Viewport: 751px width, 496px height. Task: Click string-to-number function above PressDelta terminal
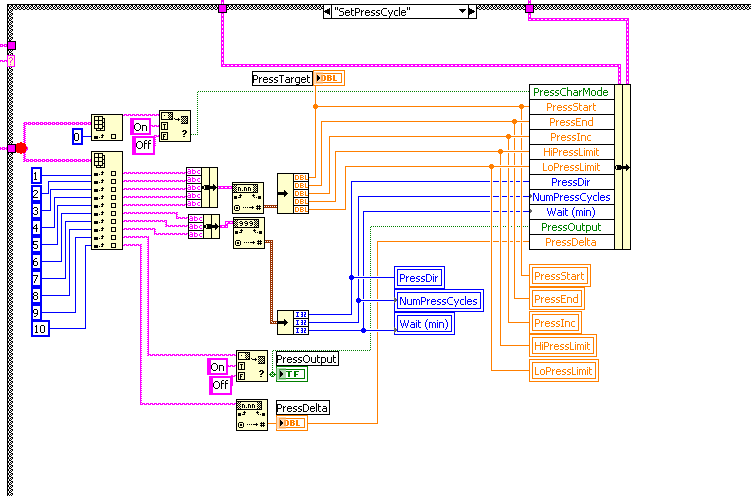coord(251,415)
